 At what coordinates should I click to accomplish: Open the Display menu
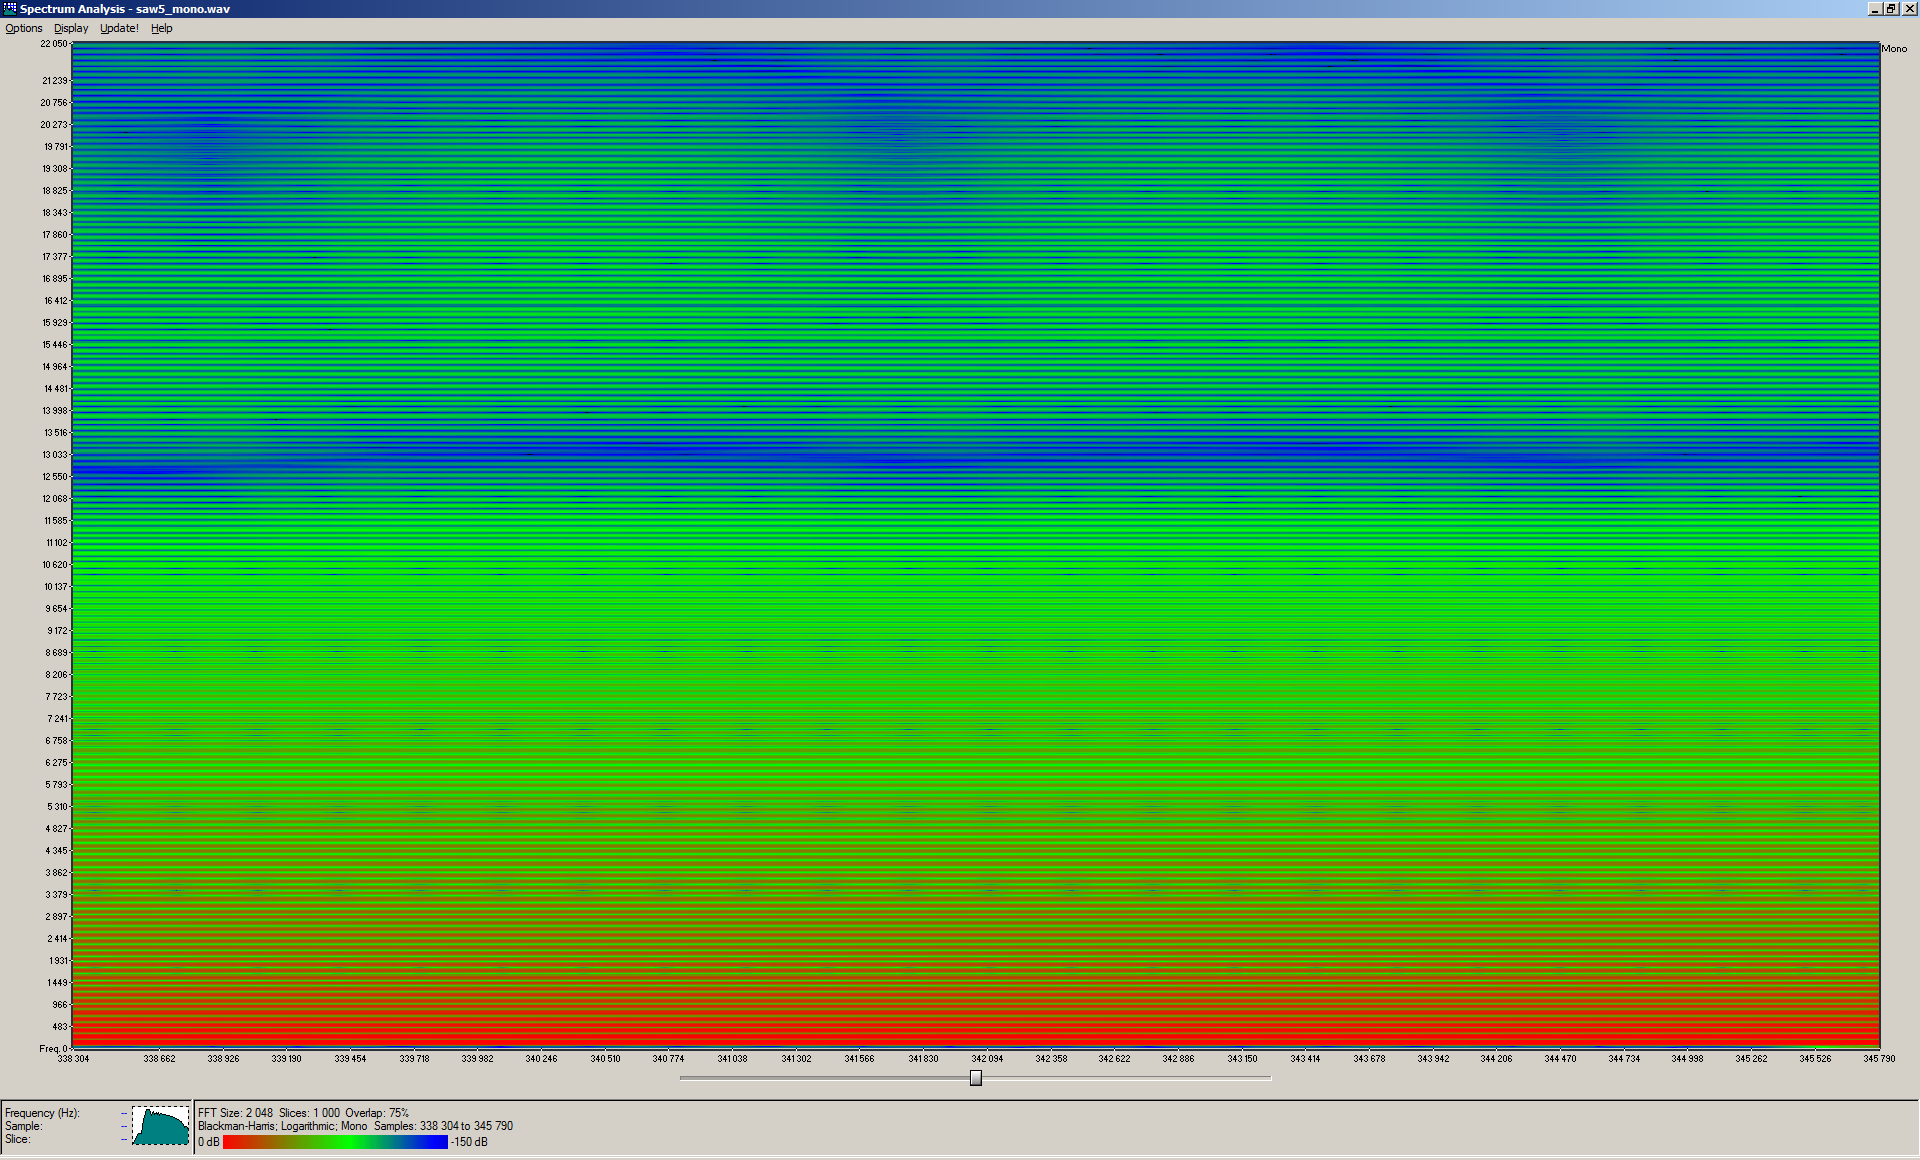click(71, 28)
